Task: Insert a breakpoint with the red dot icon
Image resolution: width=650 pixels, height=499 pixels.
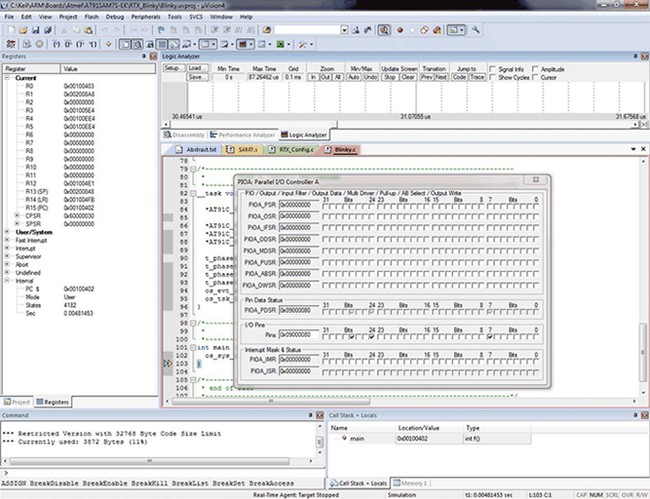Action: pyautogui.click(x=400, y=30)
